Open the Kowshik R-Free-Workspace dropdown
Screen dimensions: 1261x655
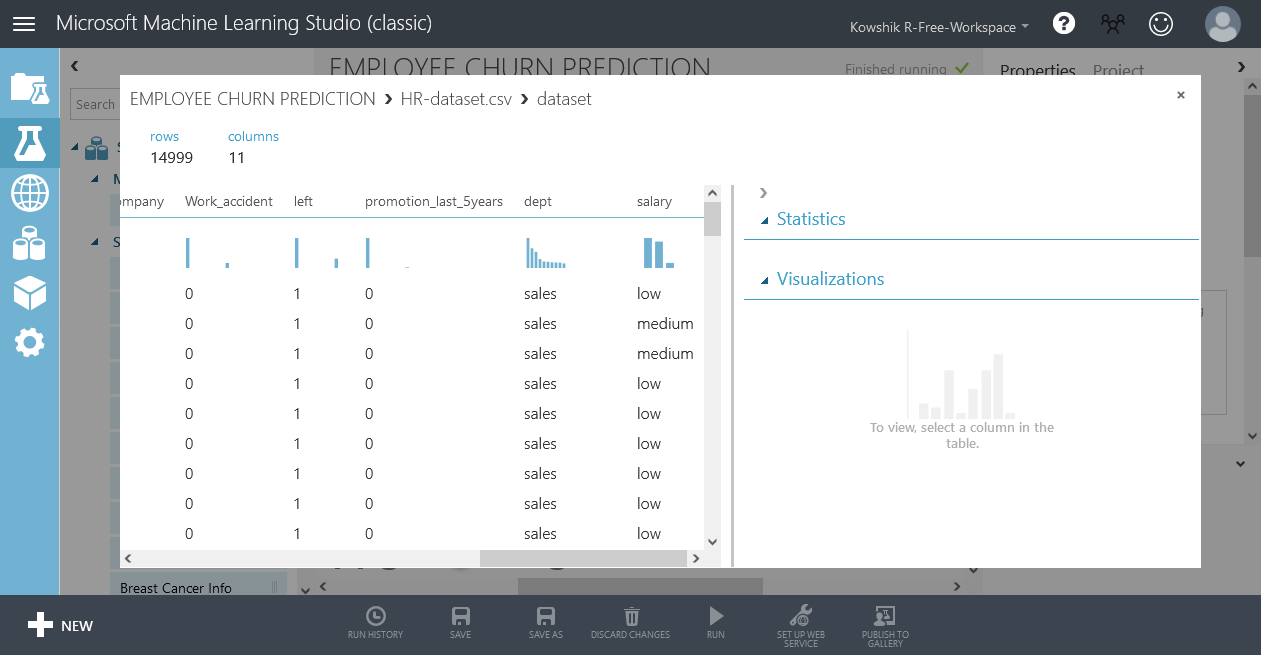click(938, 28)
